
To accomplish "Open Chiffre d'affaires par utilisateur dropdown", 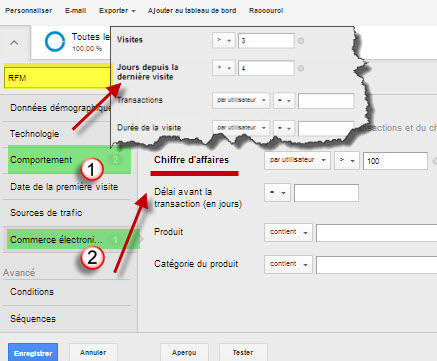I will (x=297, y=160).
